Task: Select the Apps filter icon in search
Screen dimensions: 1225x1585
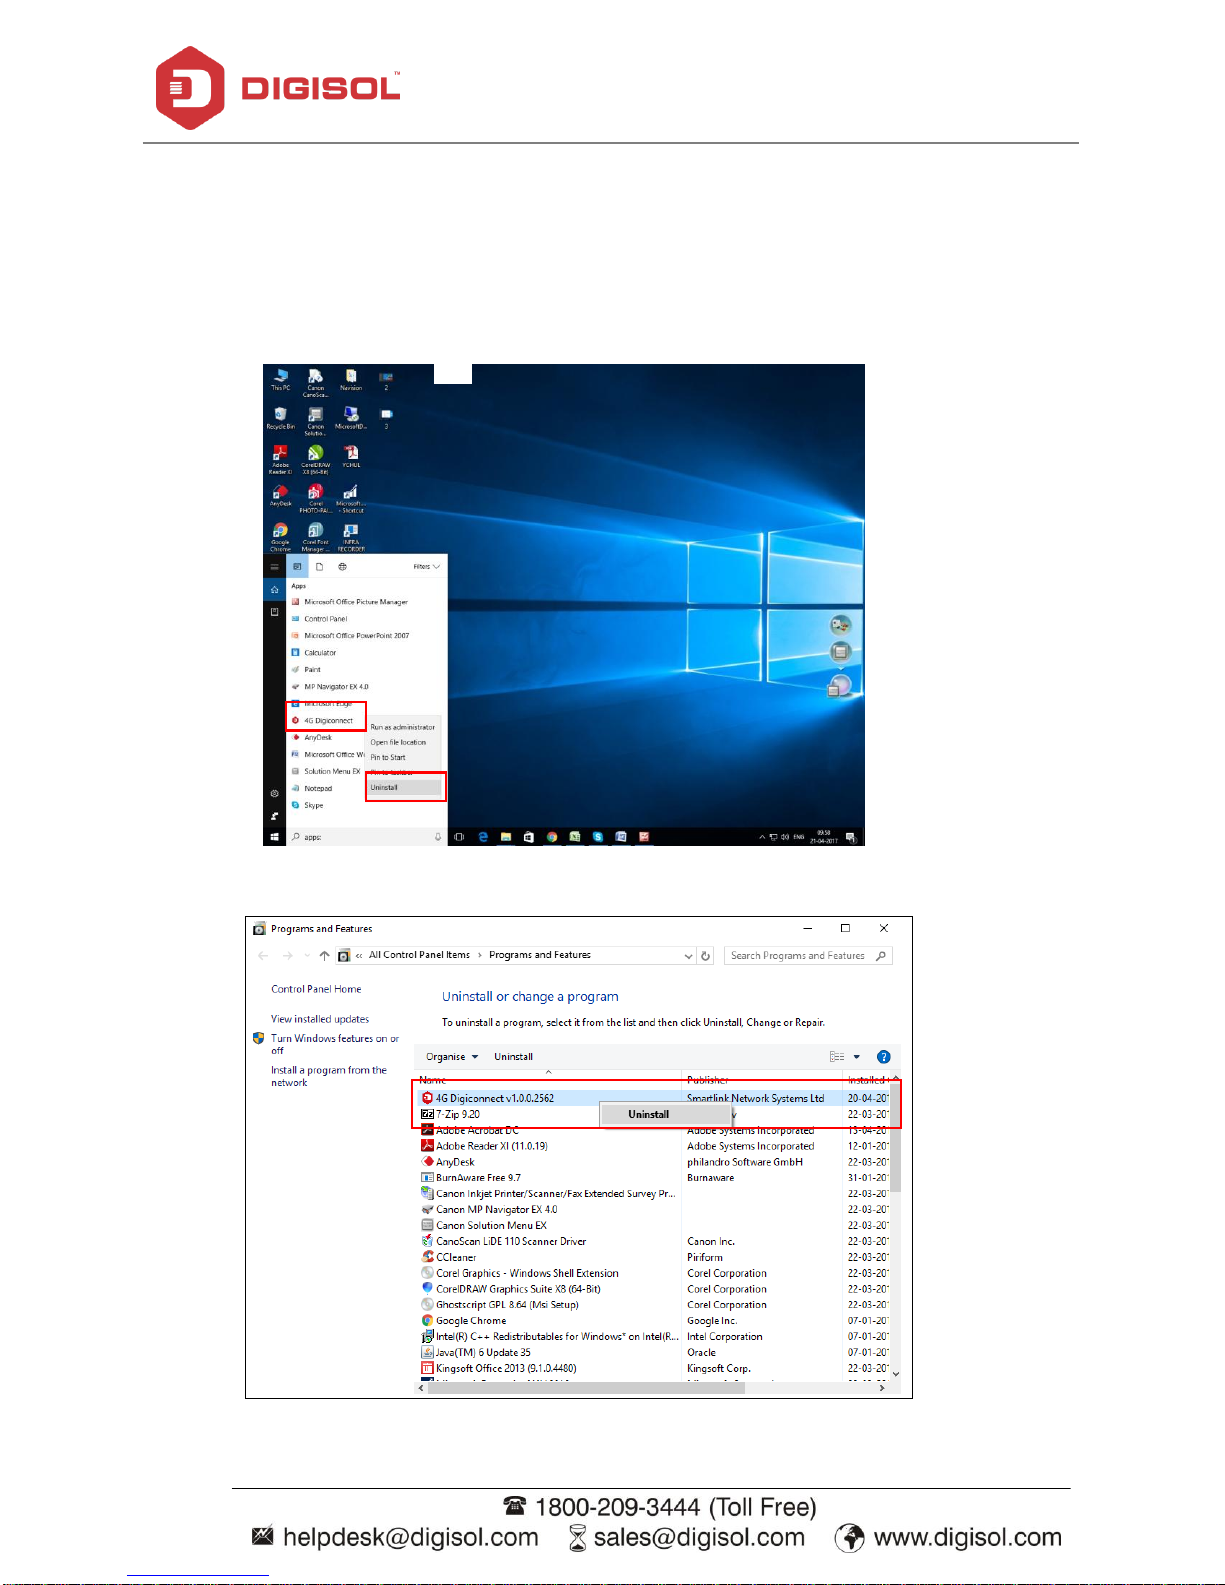Action: 297,567
